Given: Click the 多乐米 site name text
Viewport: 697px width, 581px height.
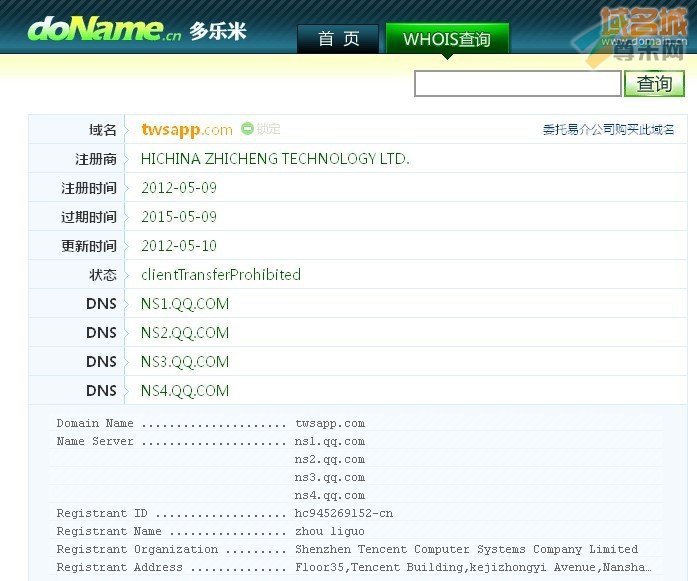Looking at the screenshot, I should (x=218, y=31).
